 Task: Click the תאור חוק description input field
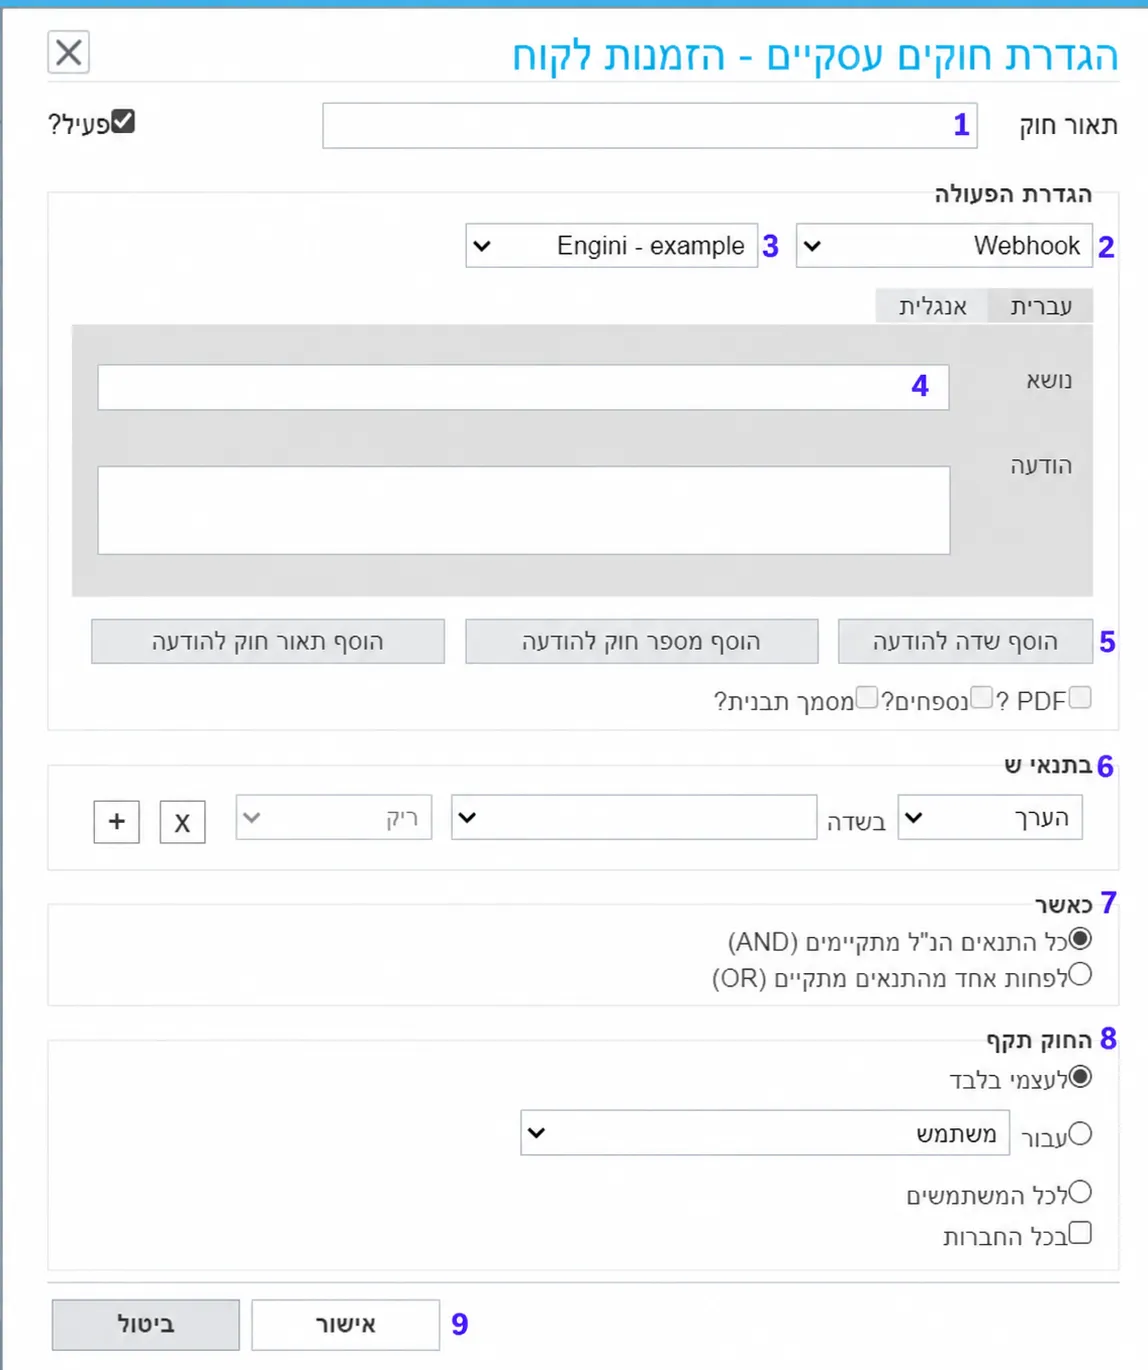pyautogui.click(x=650, y=126)
